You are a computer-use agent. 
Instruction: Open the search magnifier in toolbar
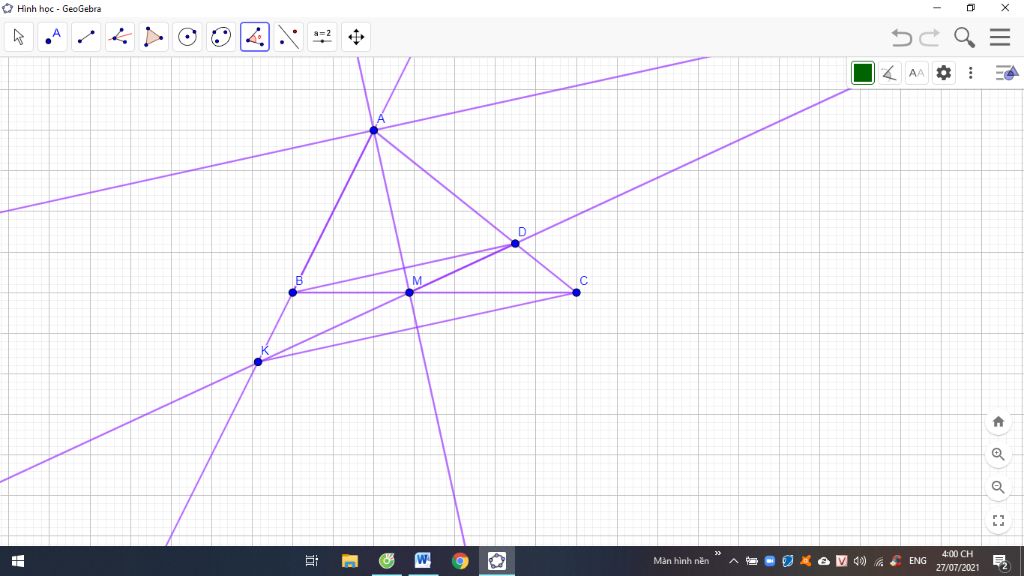click(964, 37)
